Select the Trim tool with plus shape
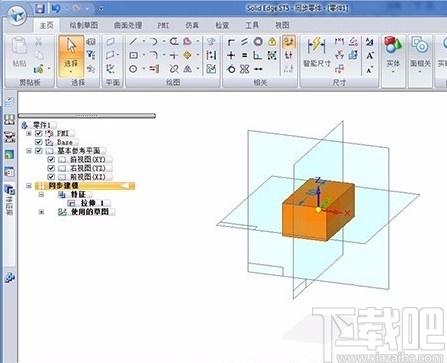Screen dimensions: 447x363 coord(174,55)
